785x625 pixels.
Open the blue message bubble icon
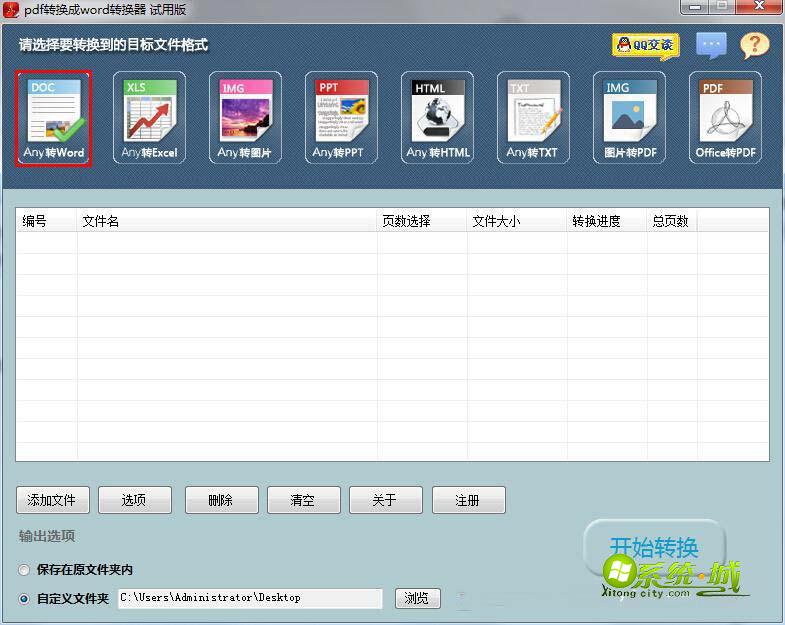tap(711, 45)
